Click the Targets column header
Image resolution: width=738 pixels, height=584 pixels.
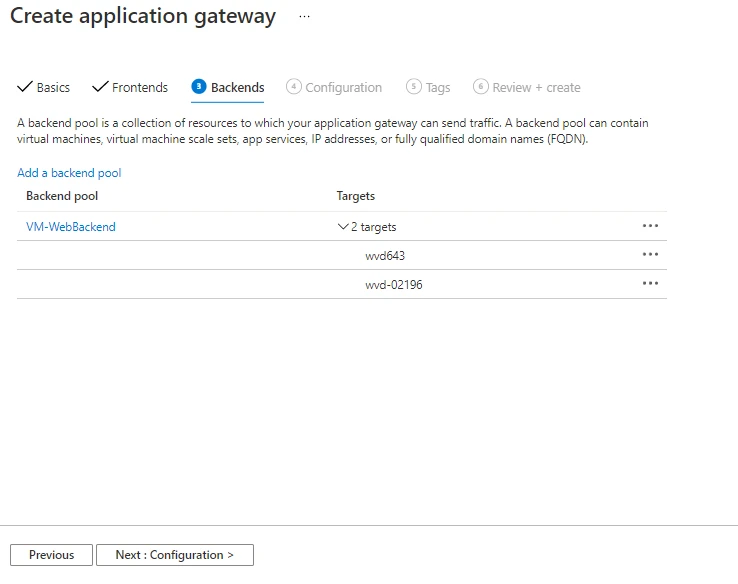point(355,196)
